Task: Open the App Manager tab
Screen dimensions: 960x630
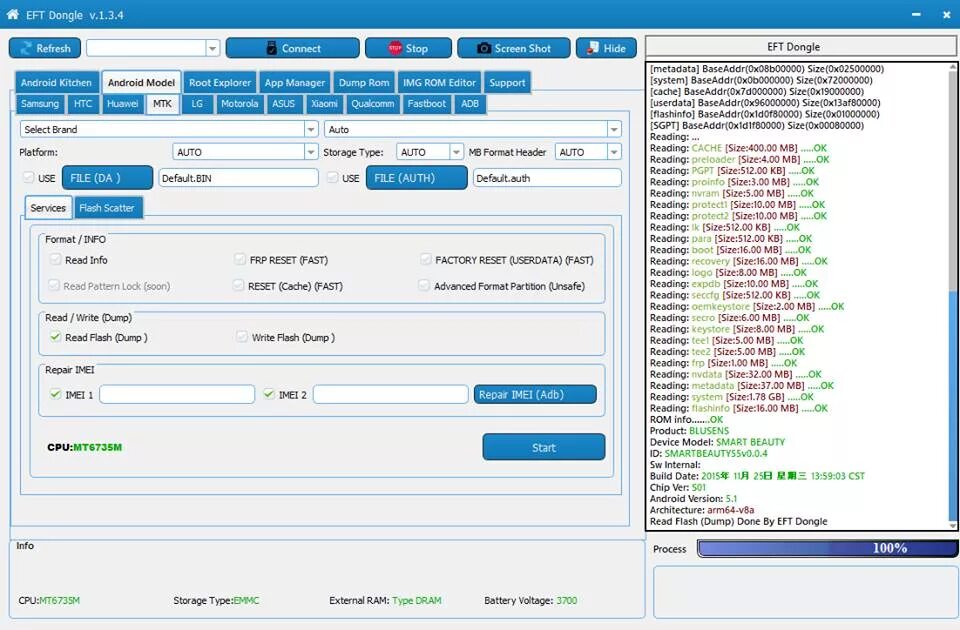Action: pyautogui.click(x=294, y=83)
